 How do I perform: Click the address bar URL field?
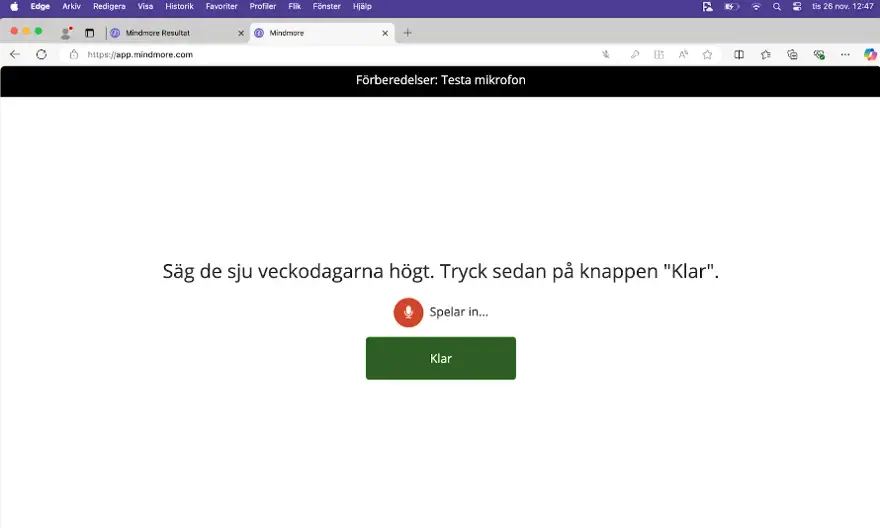click(300, 54)
